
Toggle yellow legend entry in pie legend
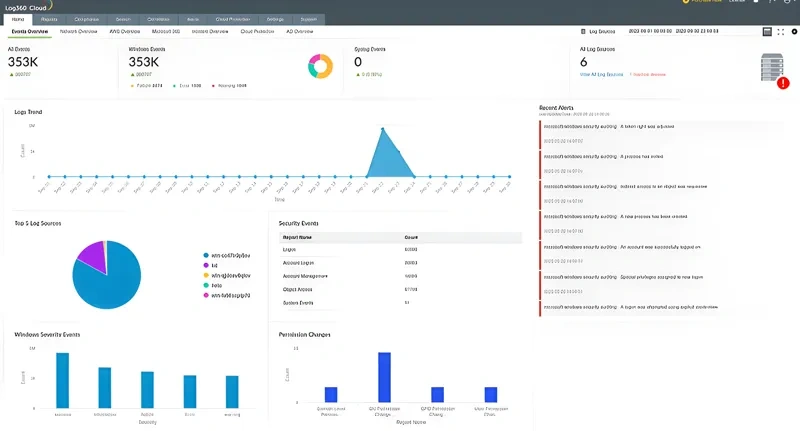coord(227,275)
